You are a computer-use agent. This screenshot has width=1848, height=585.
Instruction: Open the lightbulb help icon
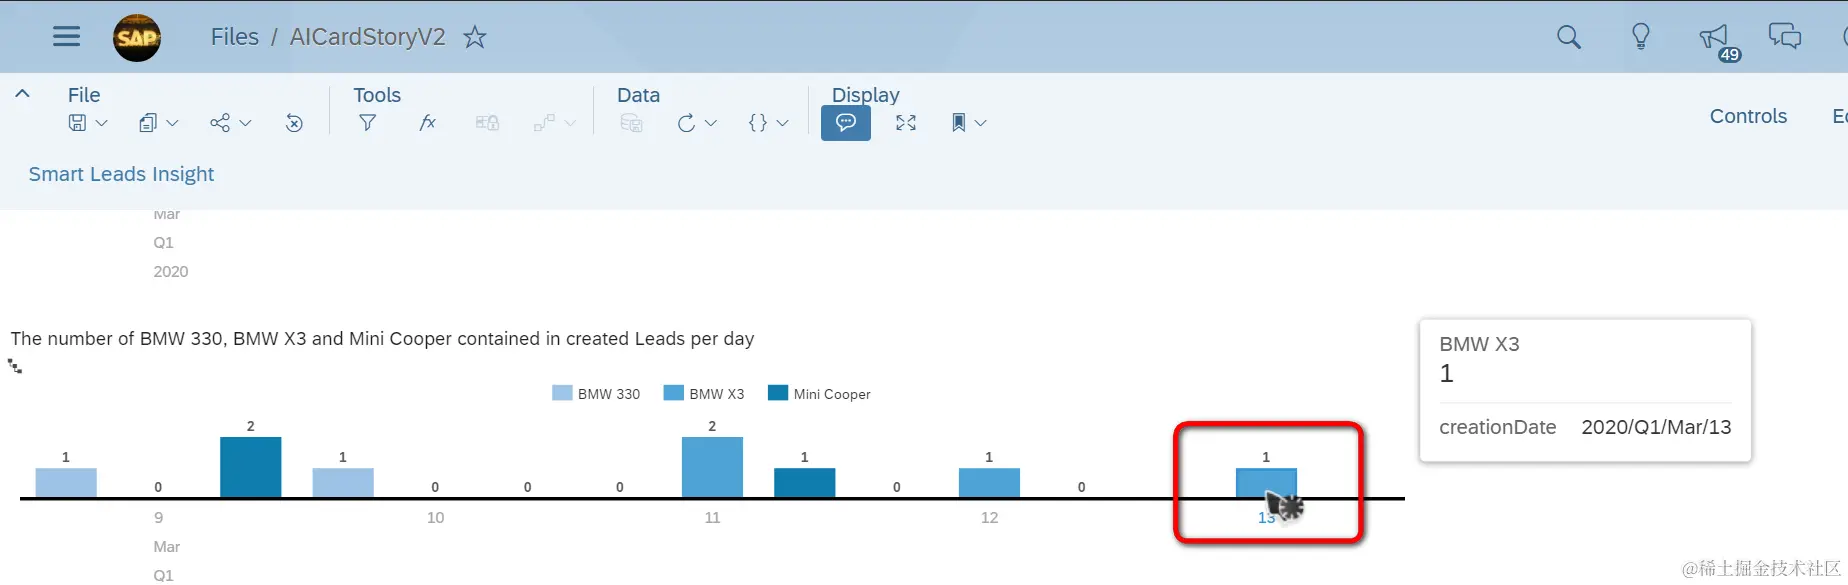click(1641, 37)
